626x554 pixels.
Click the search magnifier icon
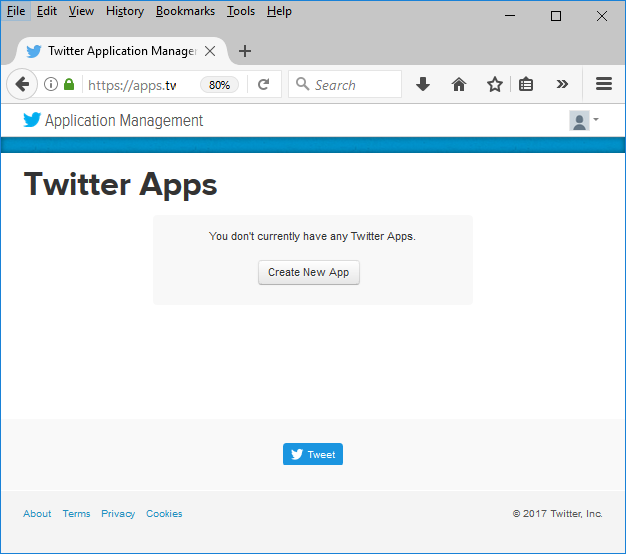[x=302, y=84]
